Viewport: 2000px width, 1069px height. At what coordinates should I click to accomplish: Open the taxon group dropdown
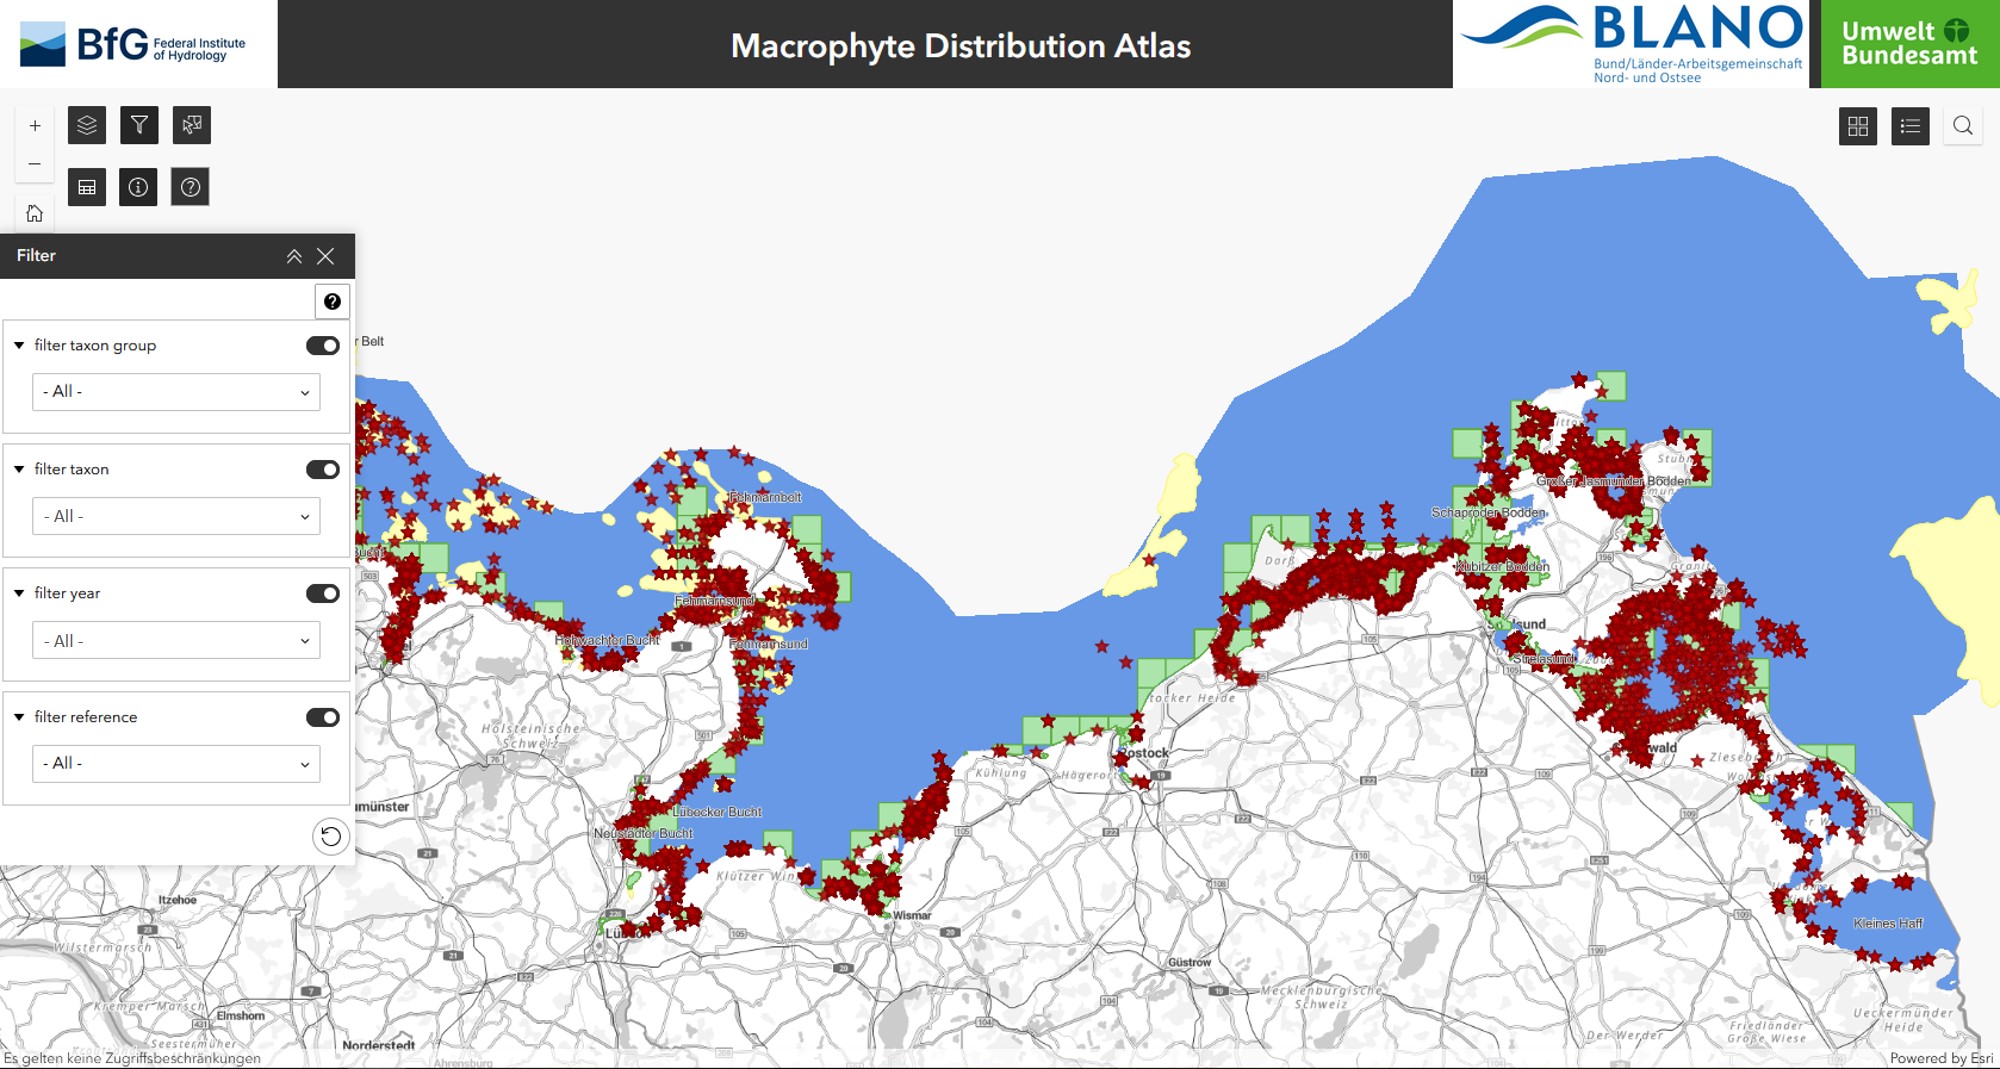click(x=176, y=392)
